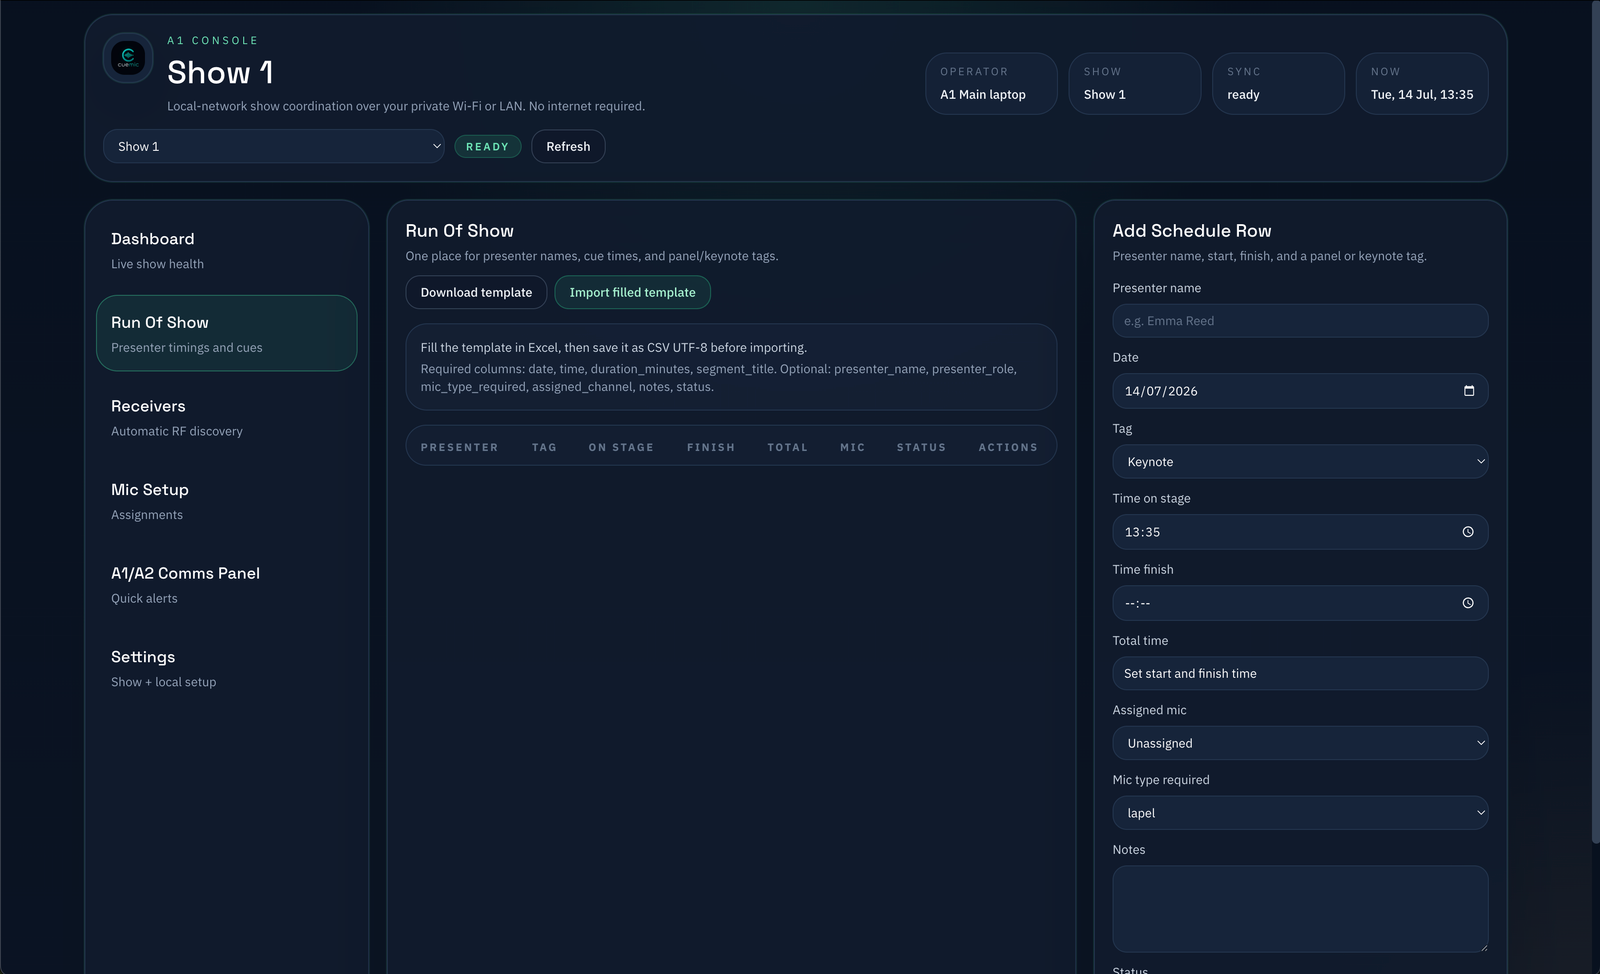Open Settings show and local setup

pyautogui.click(x=227, y=668)
